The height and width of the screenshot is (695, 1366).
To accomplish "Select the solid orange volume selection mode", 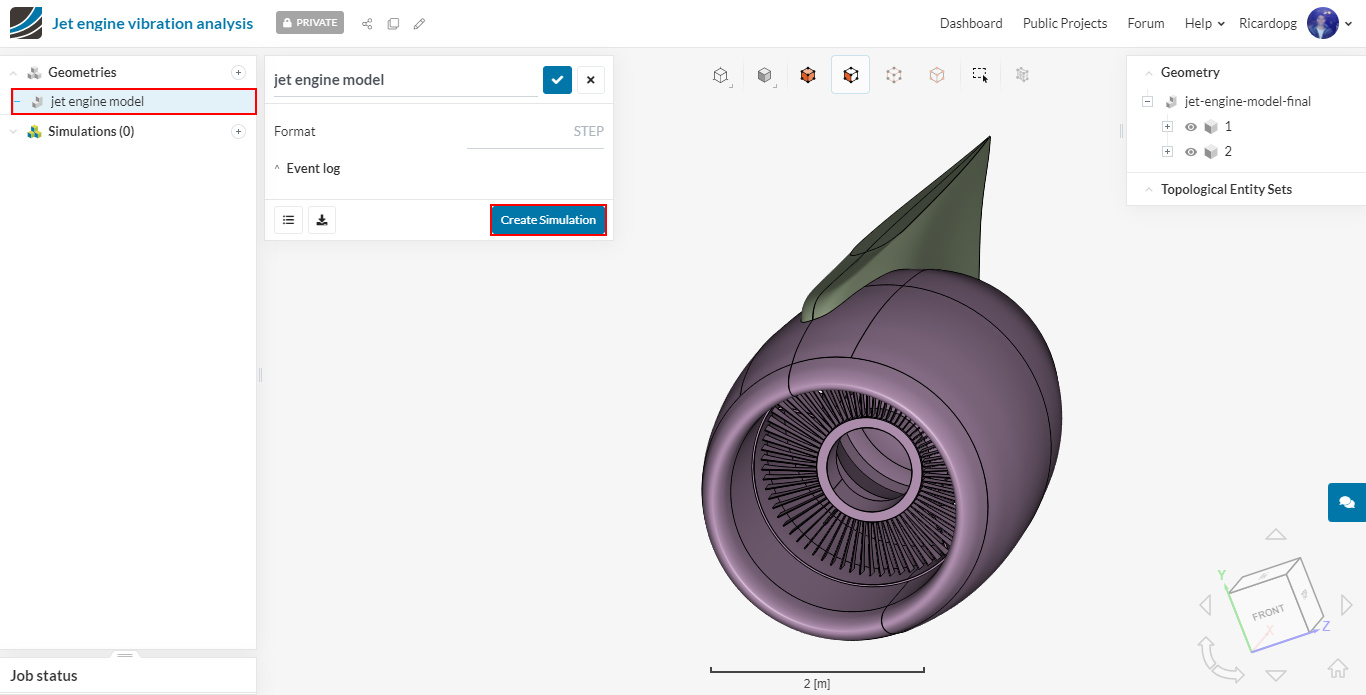I will tap(808, 75).
